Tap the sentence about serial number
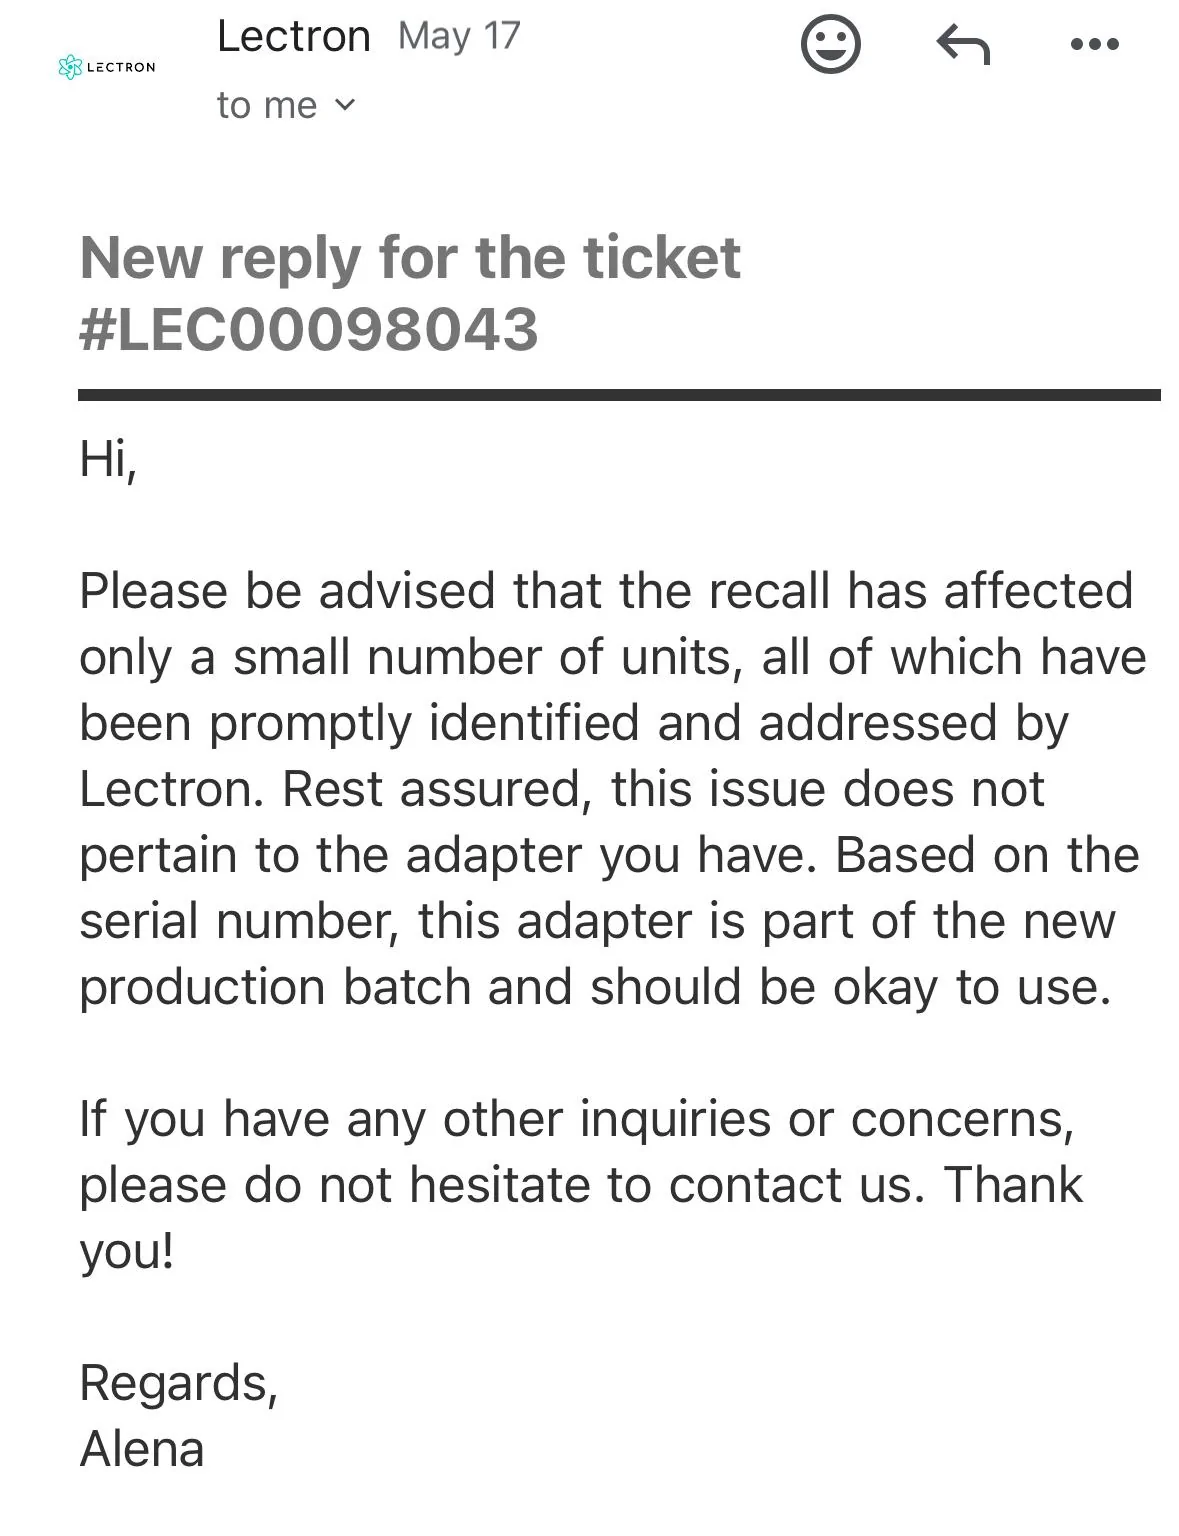Screen dimensions: 1179x1536 [609, 921]
